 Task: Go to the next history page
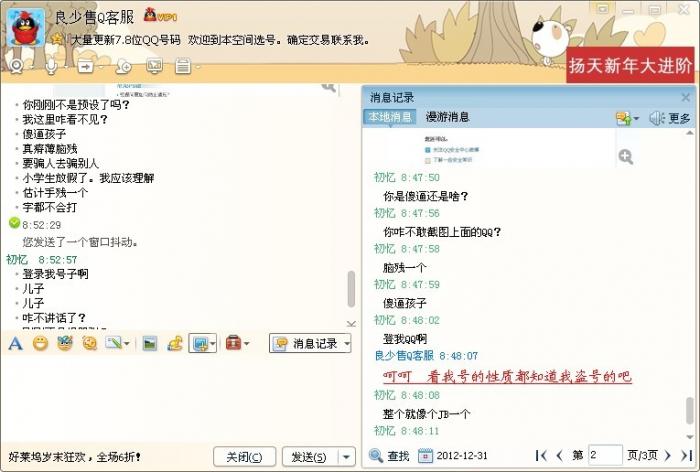coord(667,455)
